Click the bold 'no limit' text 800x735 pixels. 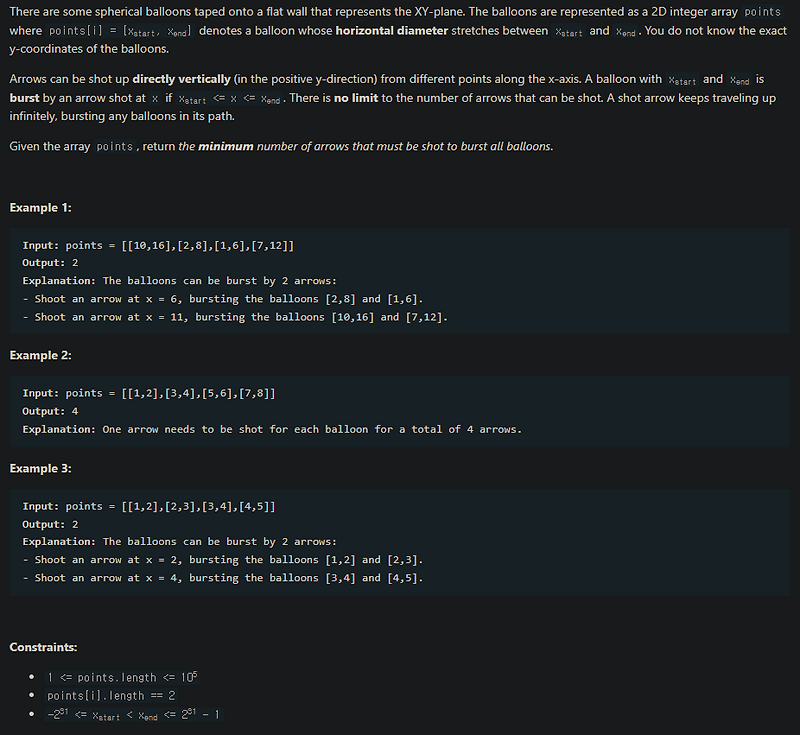pos(356,97)
